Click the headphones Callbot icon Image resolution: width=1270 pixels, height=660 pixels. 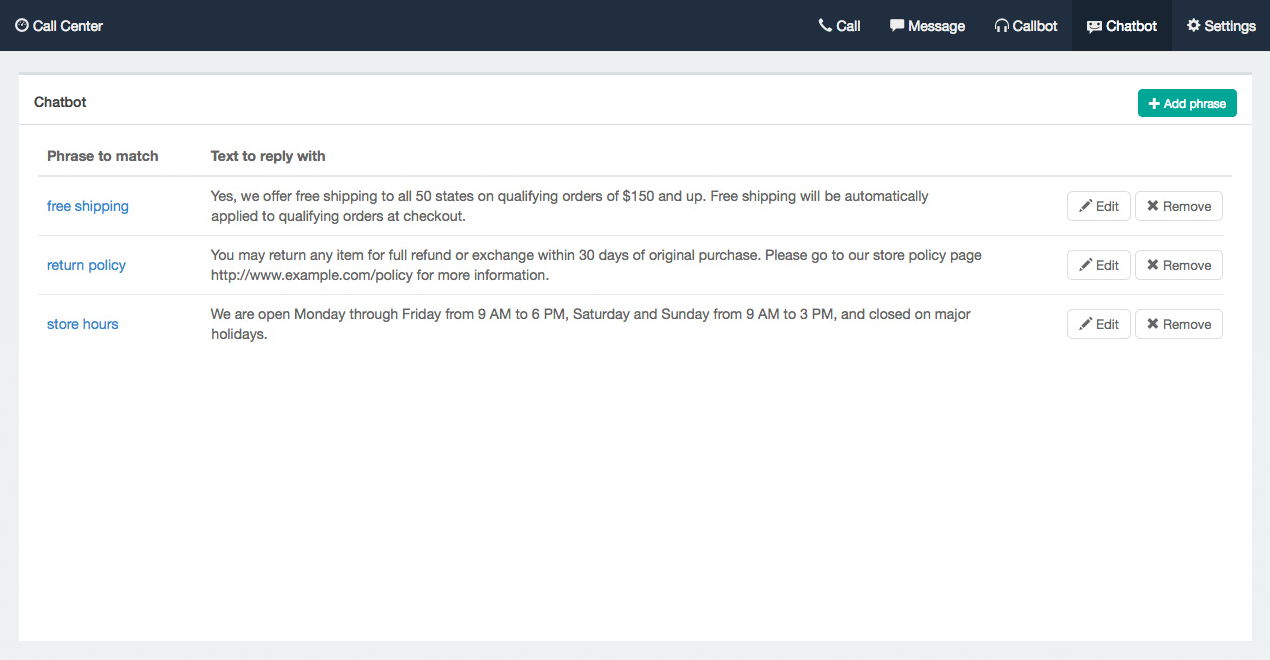click(x=1002, y=26)
